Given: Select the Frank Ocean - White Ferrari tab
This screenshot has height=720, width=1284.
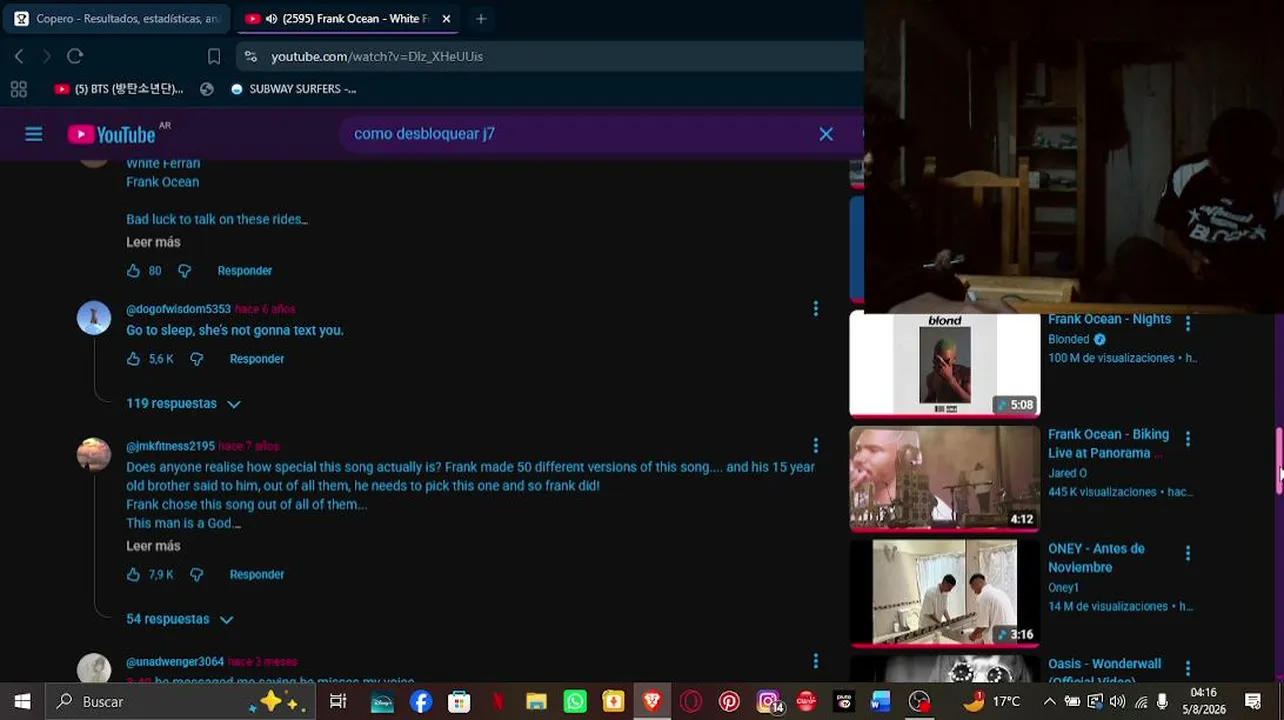Looking at the screenshot, I should pos(346,19).
